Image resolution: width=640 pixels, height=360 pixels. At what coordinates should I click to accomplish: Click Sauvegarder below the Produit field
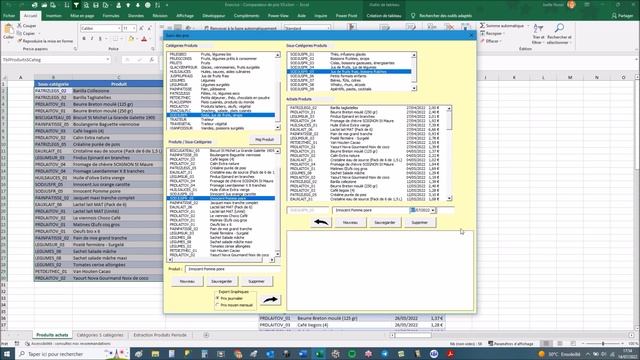[222, 281]
